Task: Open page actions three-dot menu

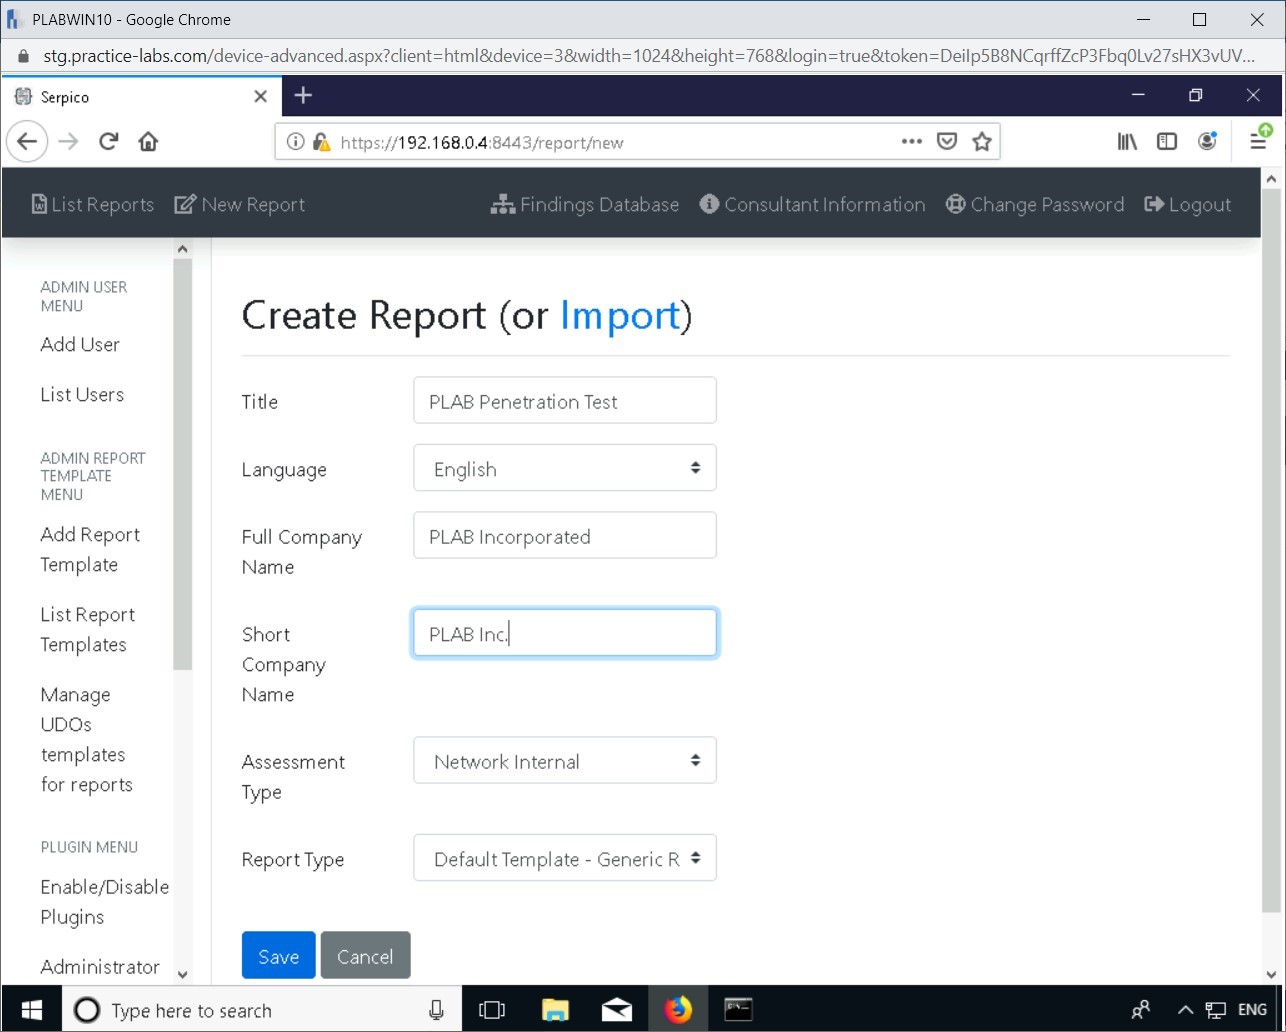Action: coord(911,142)
